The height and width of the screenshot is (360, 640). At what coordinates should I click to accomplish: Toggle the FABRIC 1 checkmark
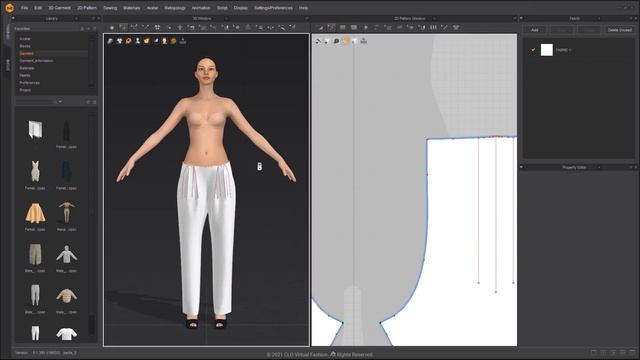point(533,50)
